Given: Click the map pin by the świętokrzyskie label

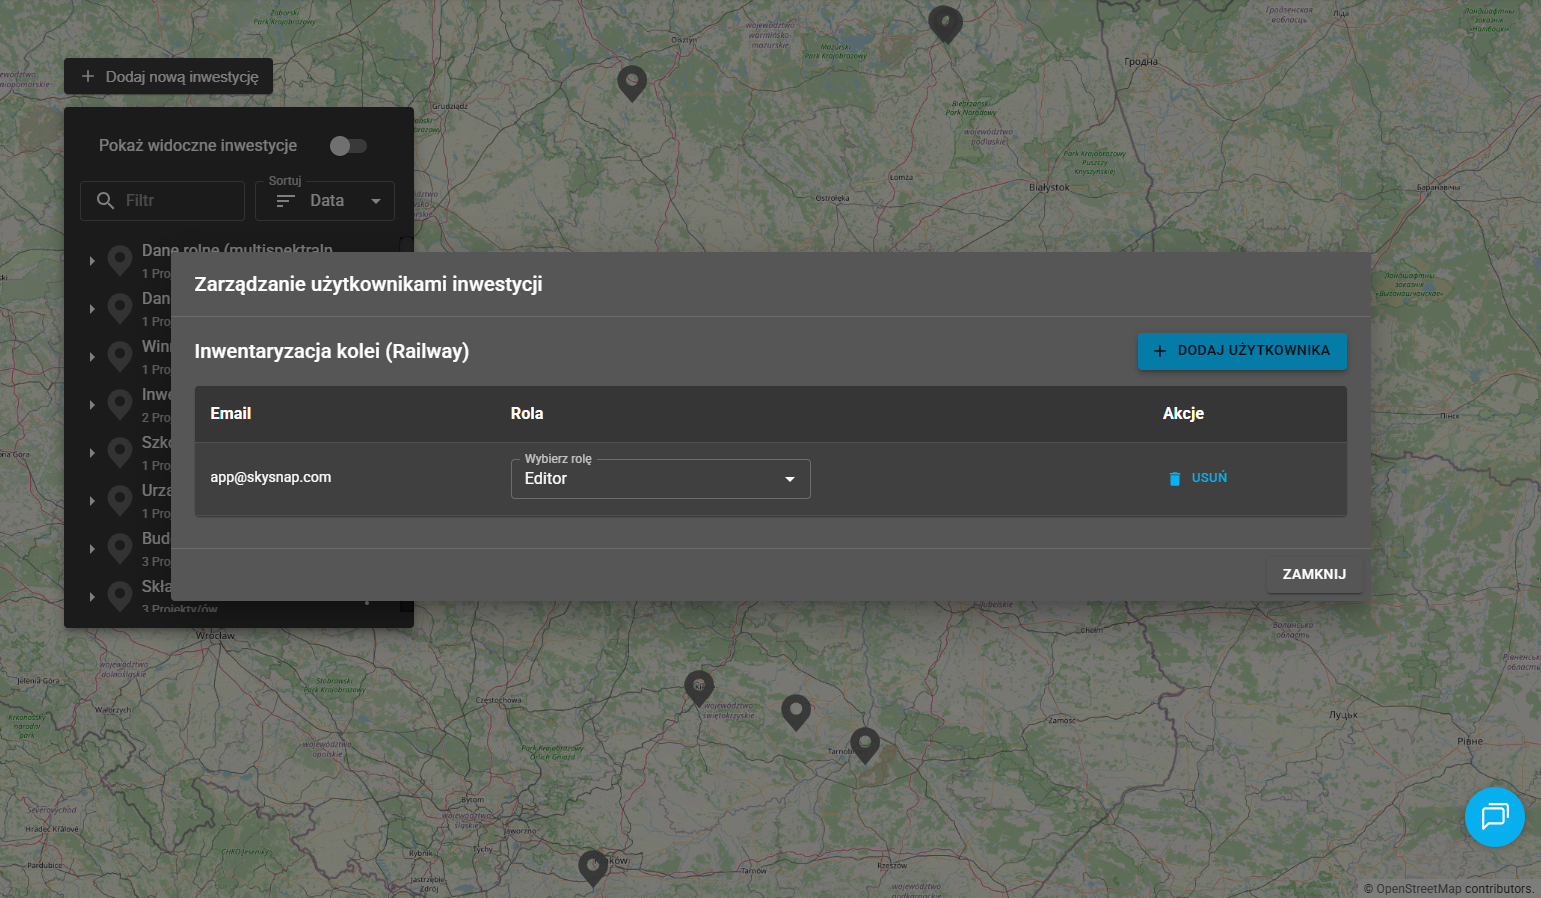Looking at the screenshot, I should [x=699, y=689].
